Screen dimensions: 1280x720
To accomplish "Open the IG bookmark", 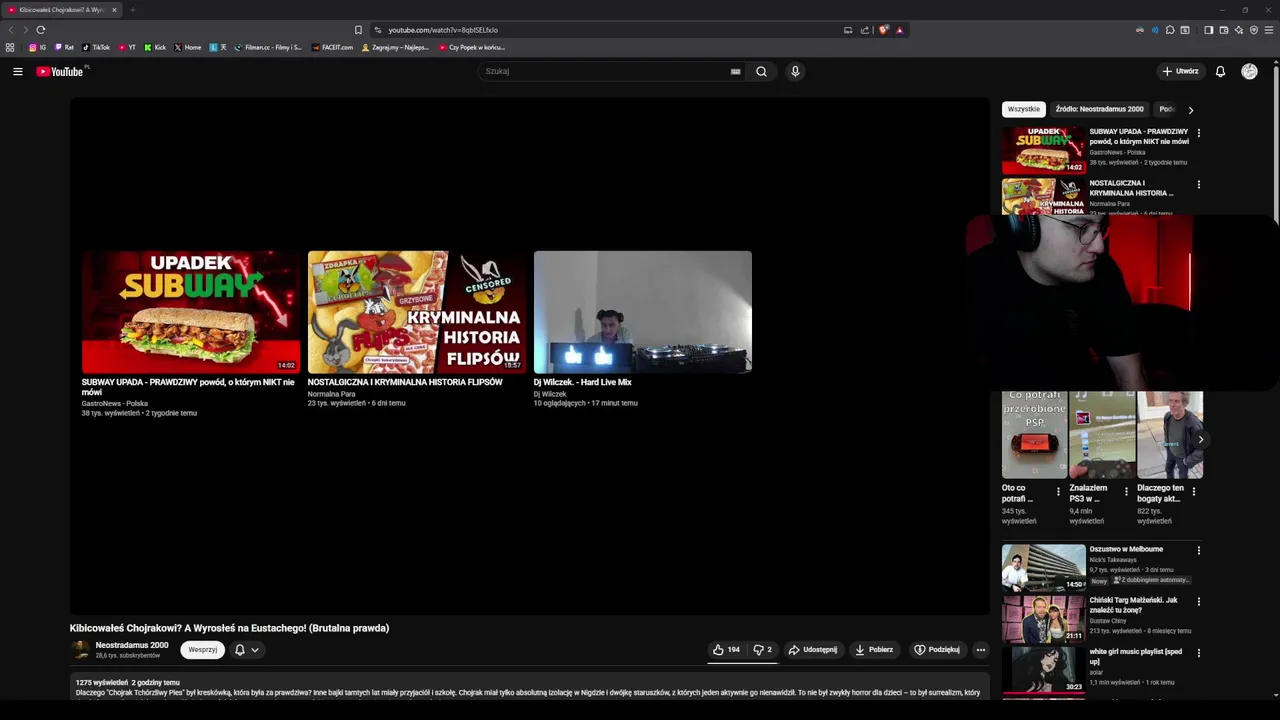I will point(37,47).
